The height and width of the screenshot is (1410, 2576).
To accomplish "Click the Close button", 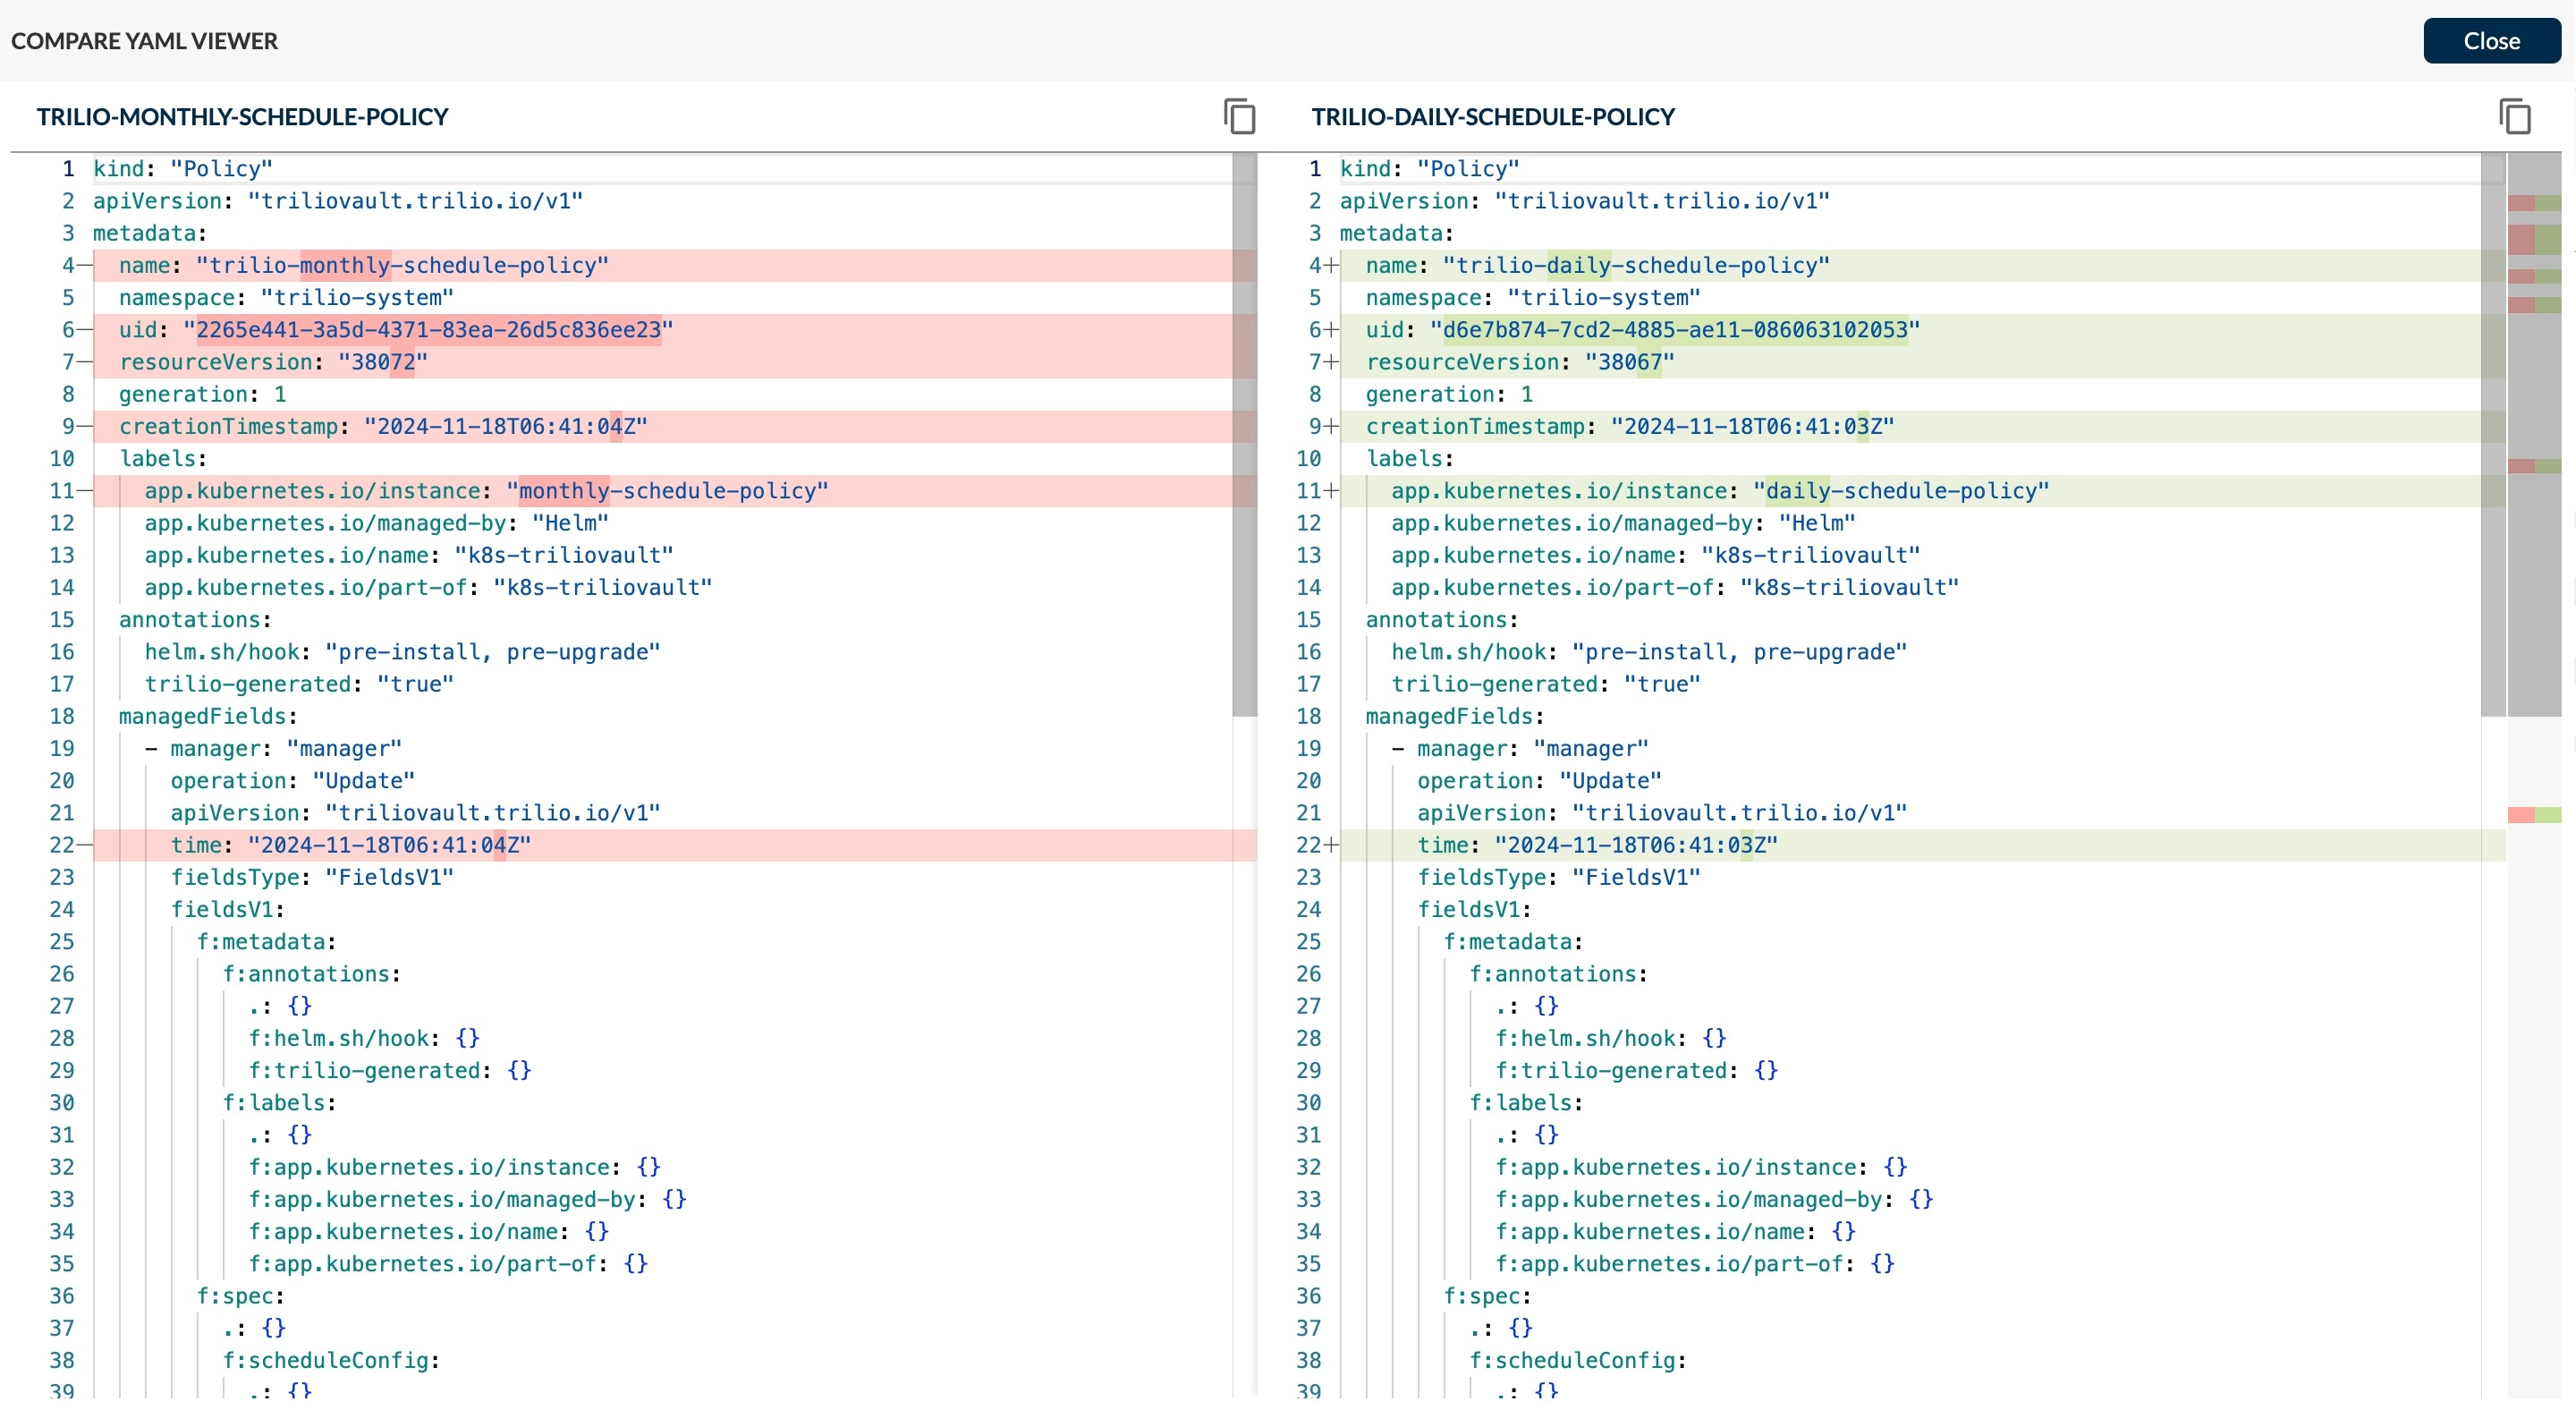I will (2490, 41).
